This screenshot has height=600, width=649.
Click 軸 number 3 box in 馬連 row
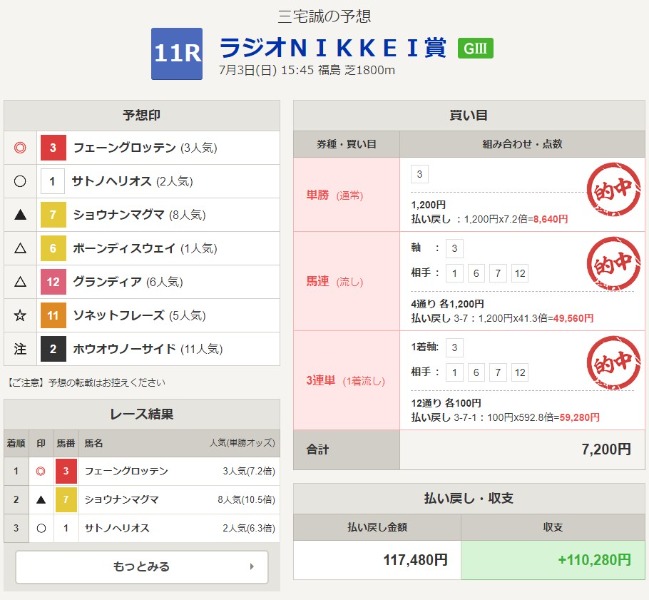454,248
